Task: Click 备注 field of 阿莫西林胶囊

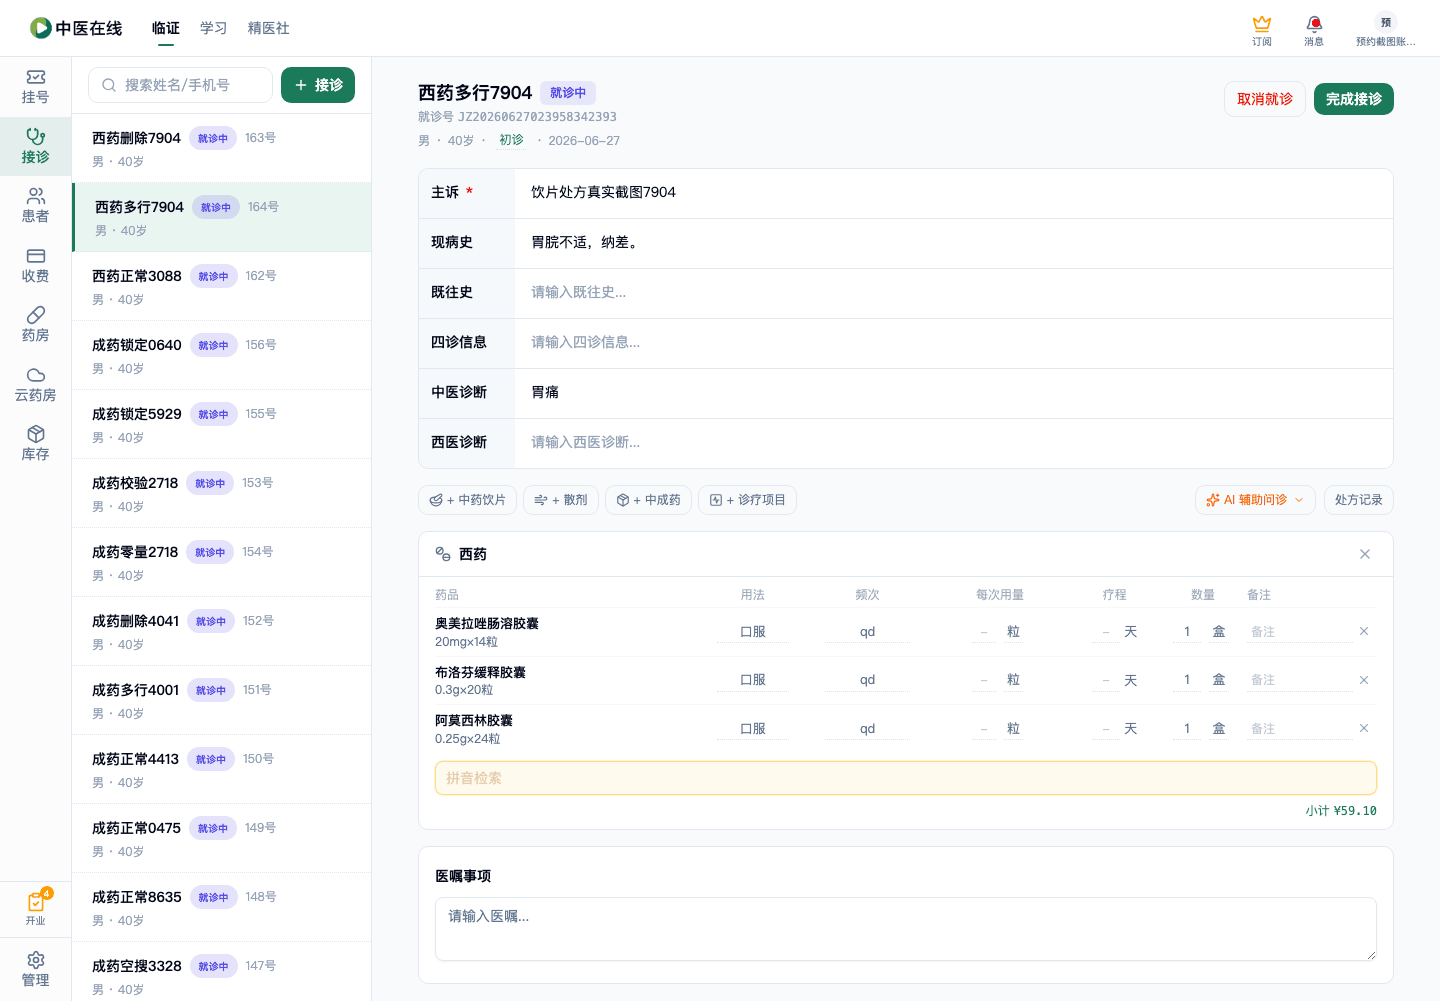Action: pyautogui.click(x=1298, y=729)
